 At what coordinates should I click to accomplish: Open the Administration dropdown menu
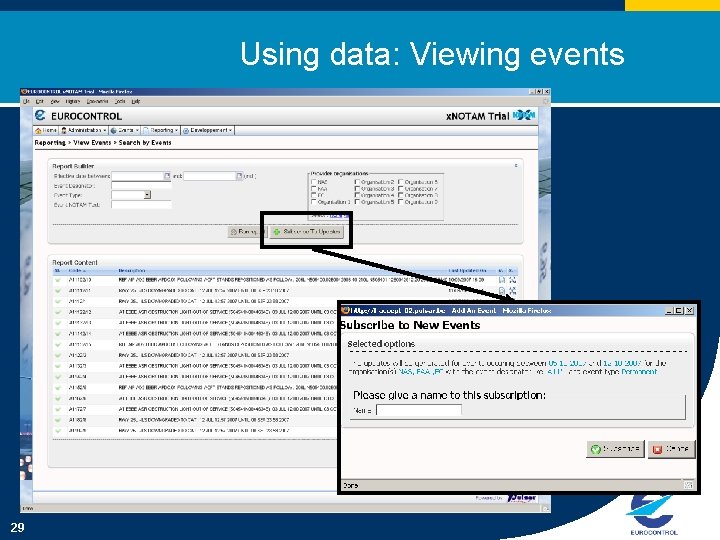84,130
